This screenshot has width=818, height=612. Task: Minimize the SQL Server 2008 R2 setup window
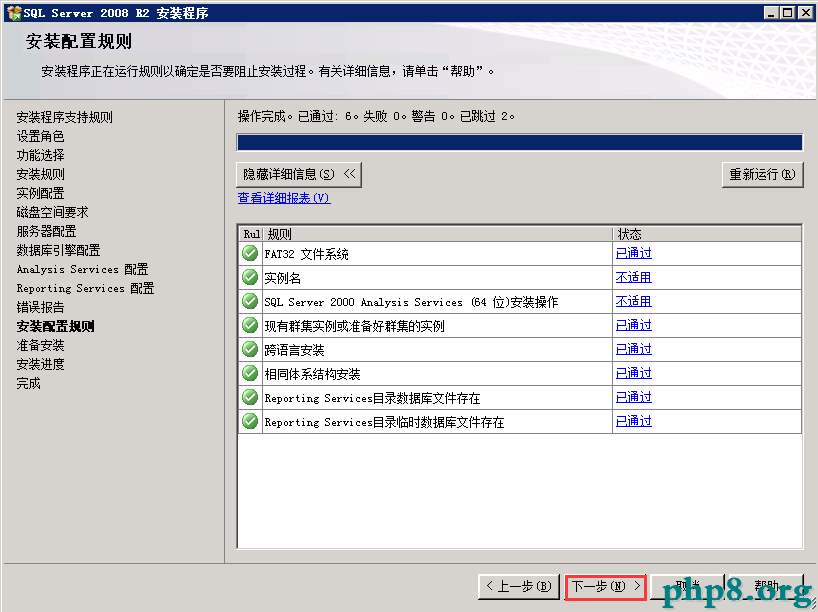coord(772,13)
